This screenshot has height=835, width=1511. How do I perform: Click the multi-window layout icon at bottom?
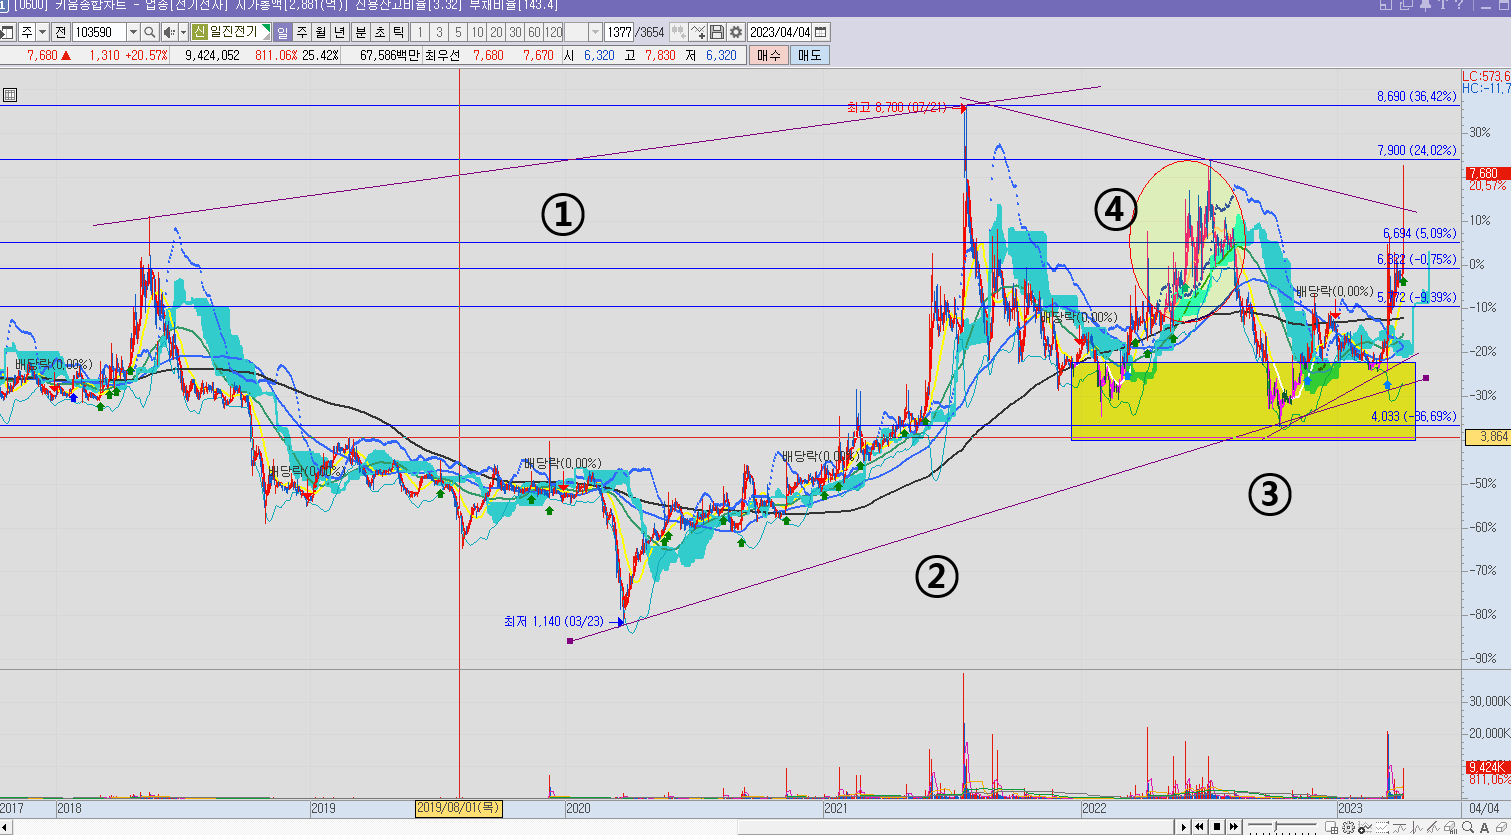point(1332,827)
